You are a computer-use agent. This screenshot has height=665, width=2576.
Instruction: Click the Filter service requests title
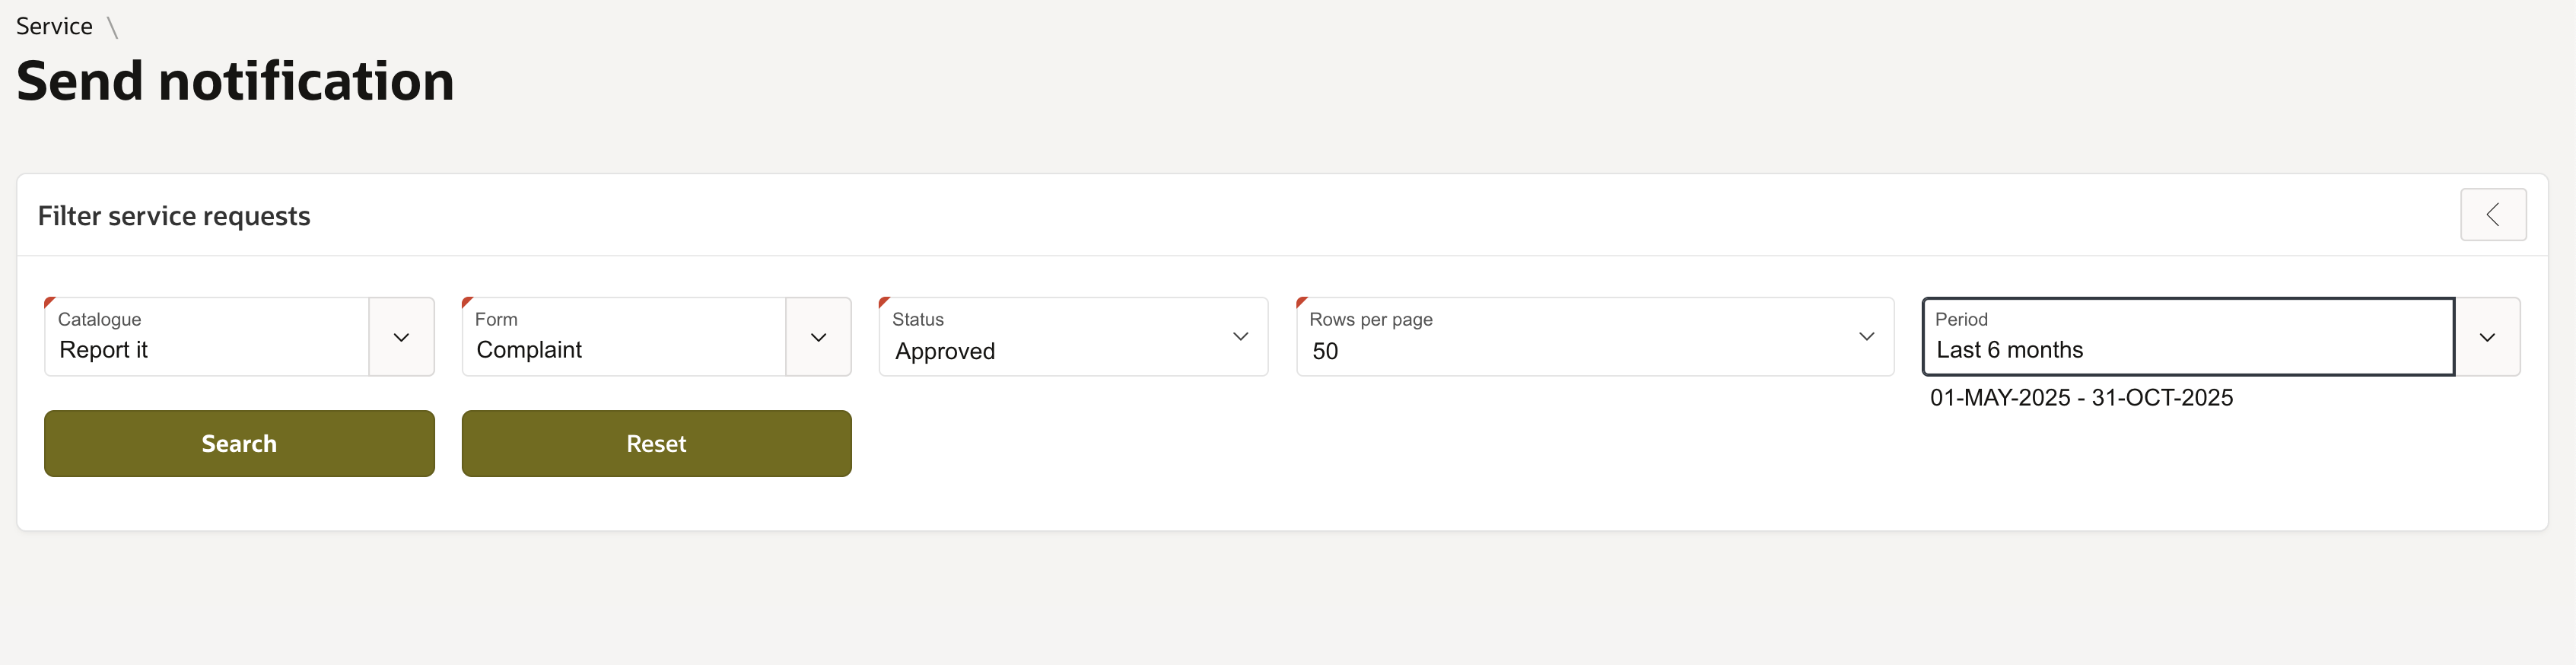174,216
